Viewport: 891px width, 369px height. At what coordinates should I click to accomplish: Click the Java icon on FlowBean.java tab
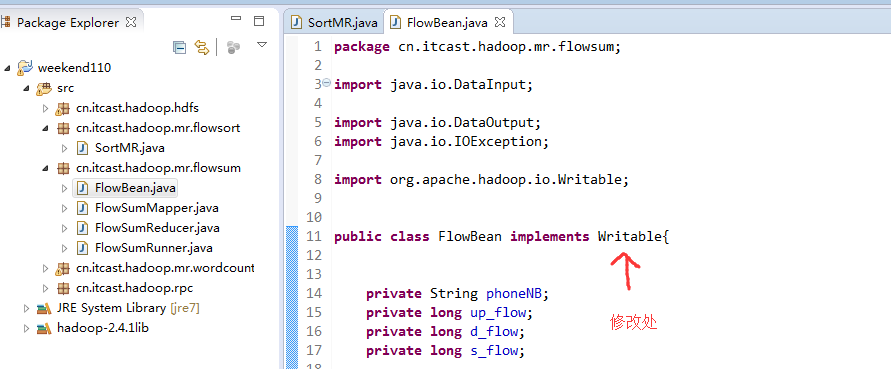(395, 22)
